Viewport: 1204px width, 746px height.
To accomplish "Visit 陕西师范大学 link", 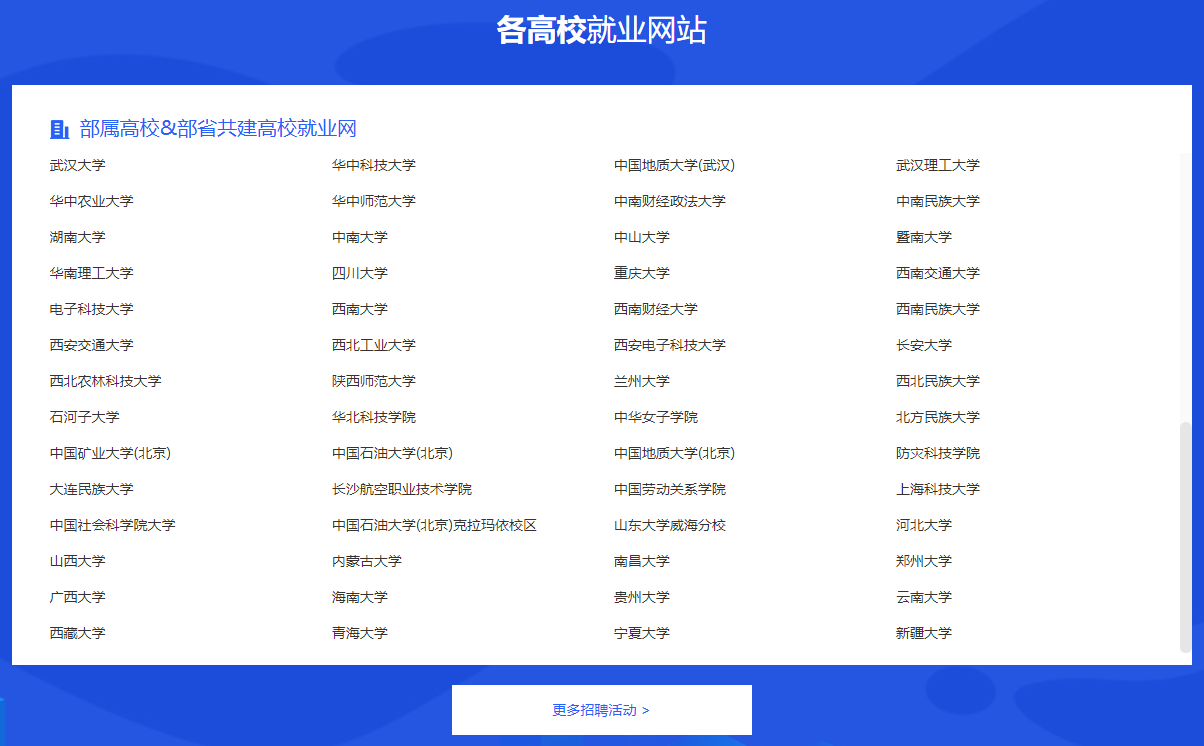I will coord(374,381).
